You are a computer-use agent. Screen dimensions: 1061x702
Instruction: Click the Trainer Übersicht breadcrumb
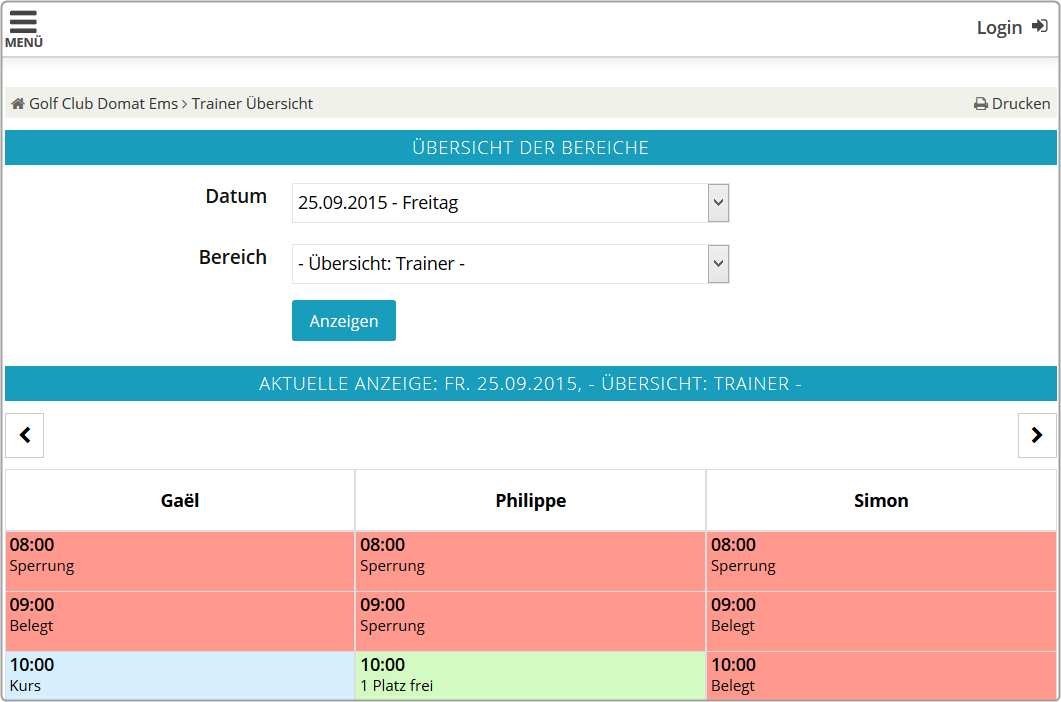[252, 104]
